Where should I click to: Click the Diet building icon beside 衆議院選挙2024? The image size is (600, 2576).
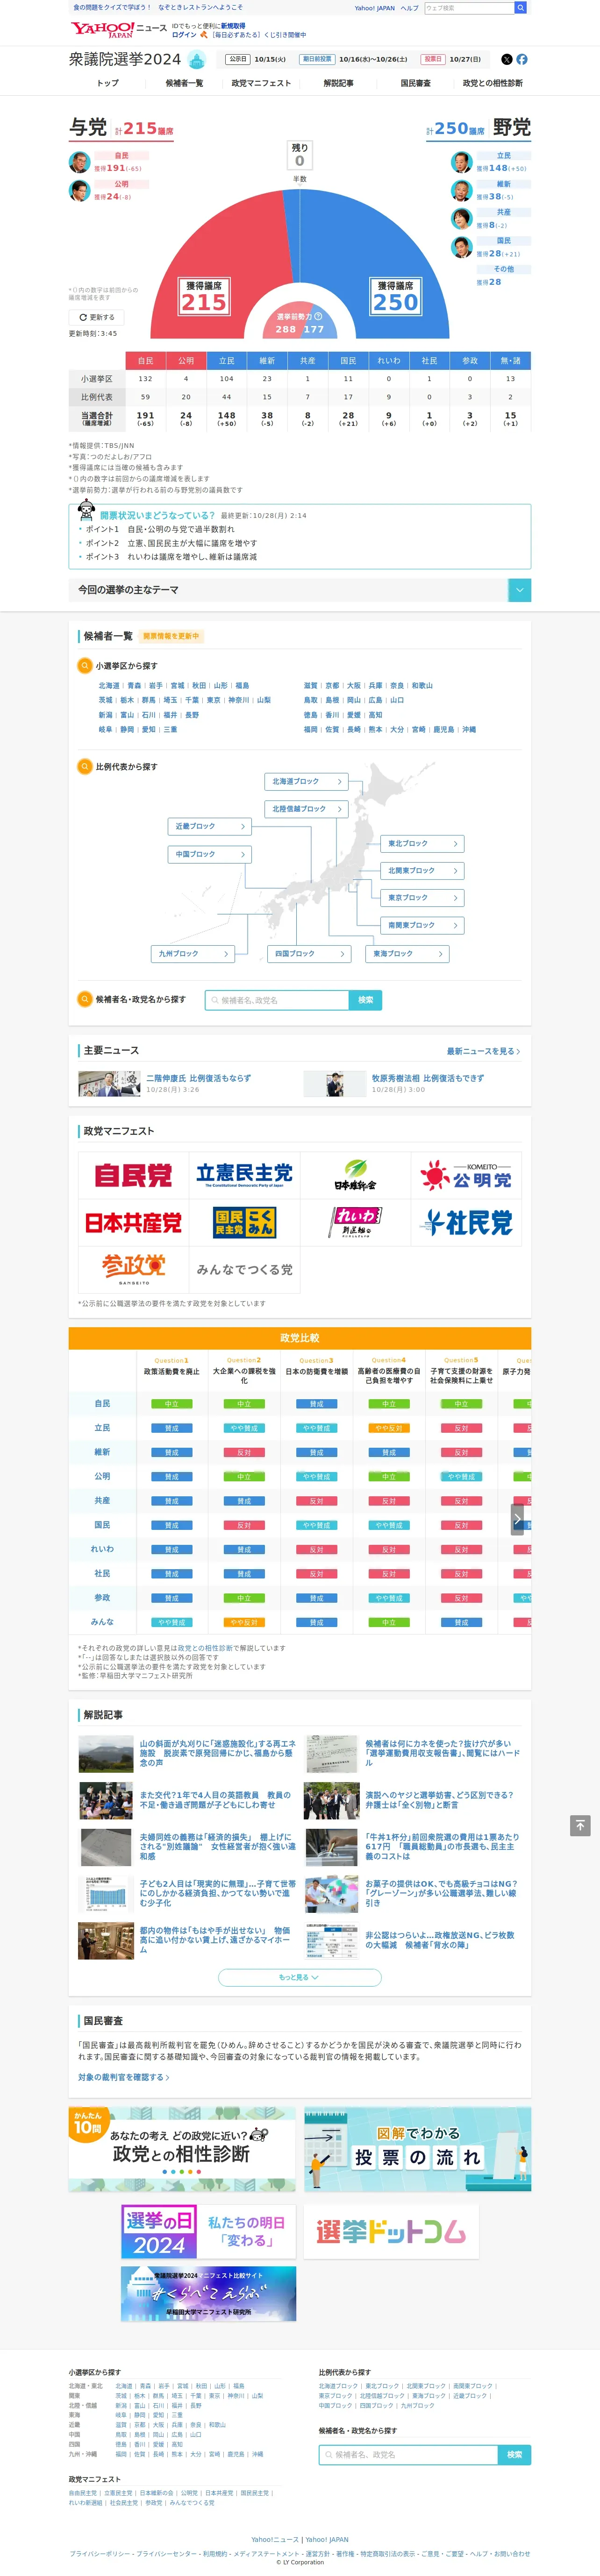[197, 60]
